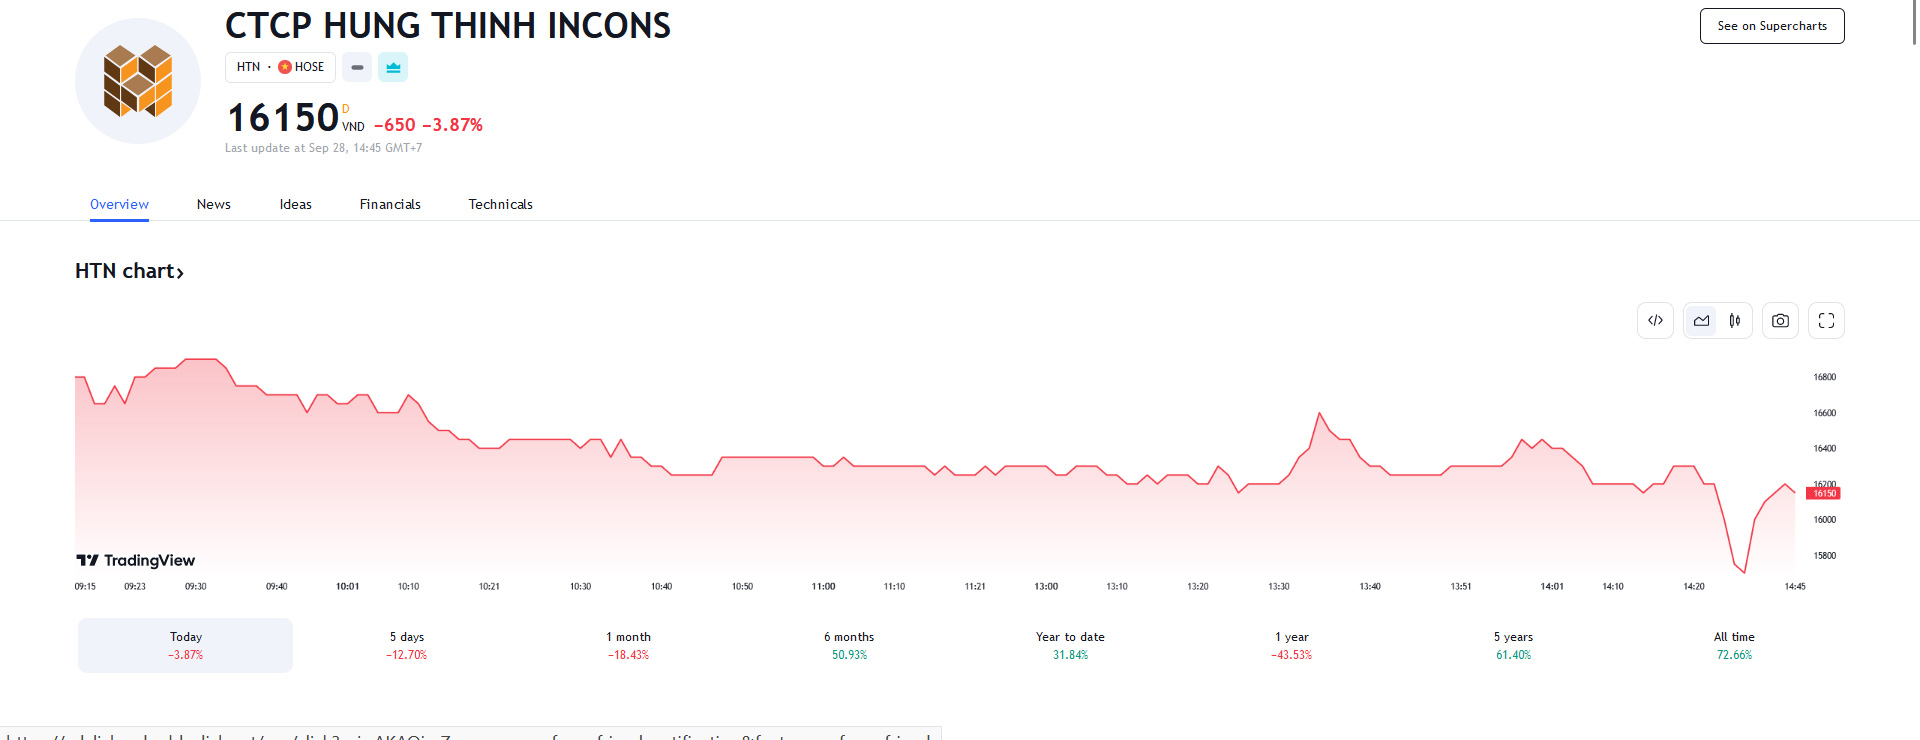Switch to area chart style
Image resolution: width=1920 pixels, height=740 pixels.
click(1701, 321)
